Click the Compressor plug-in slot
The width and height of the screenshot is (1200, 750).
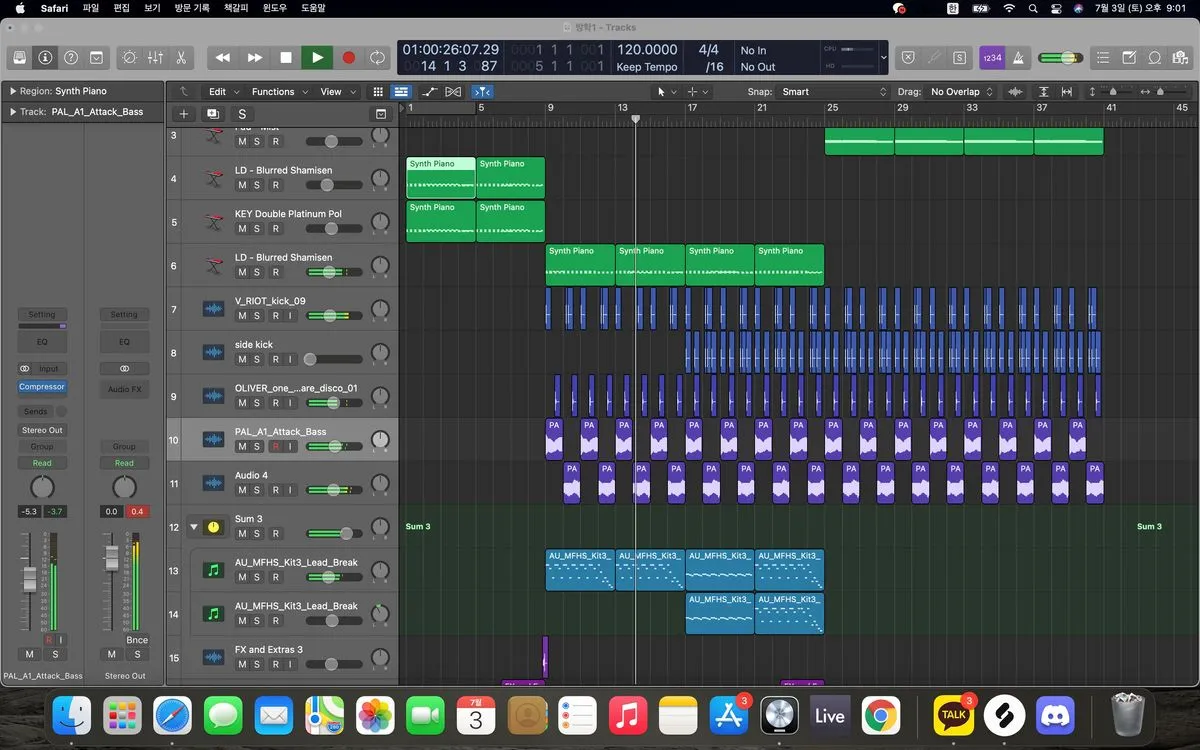(42, 387)
